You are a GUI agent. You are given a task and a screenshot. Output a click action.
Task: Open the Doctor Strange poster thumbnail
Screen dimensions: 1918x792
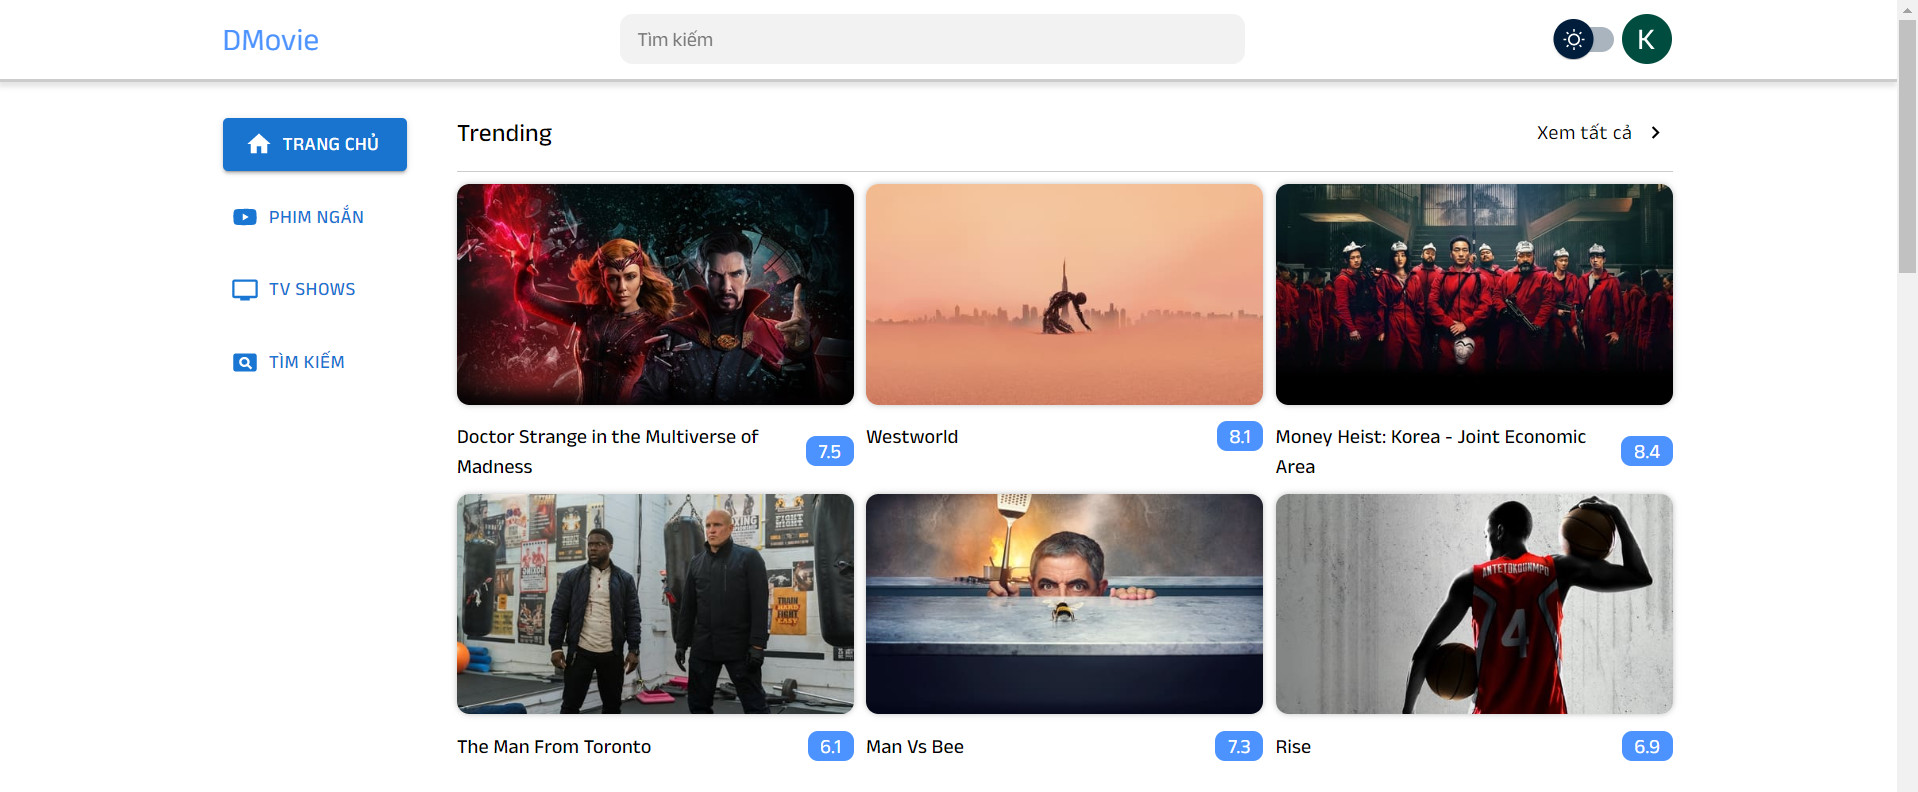655,294
